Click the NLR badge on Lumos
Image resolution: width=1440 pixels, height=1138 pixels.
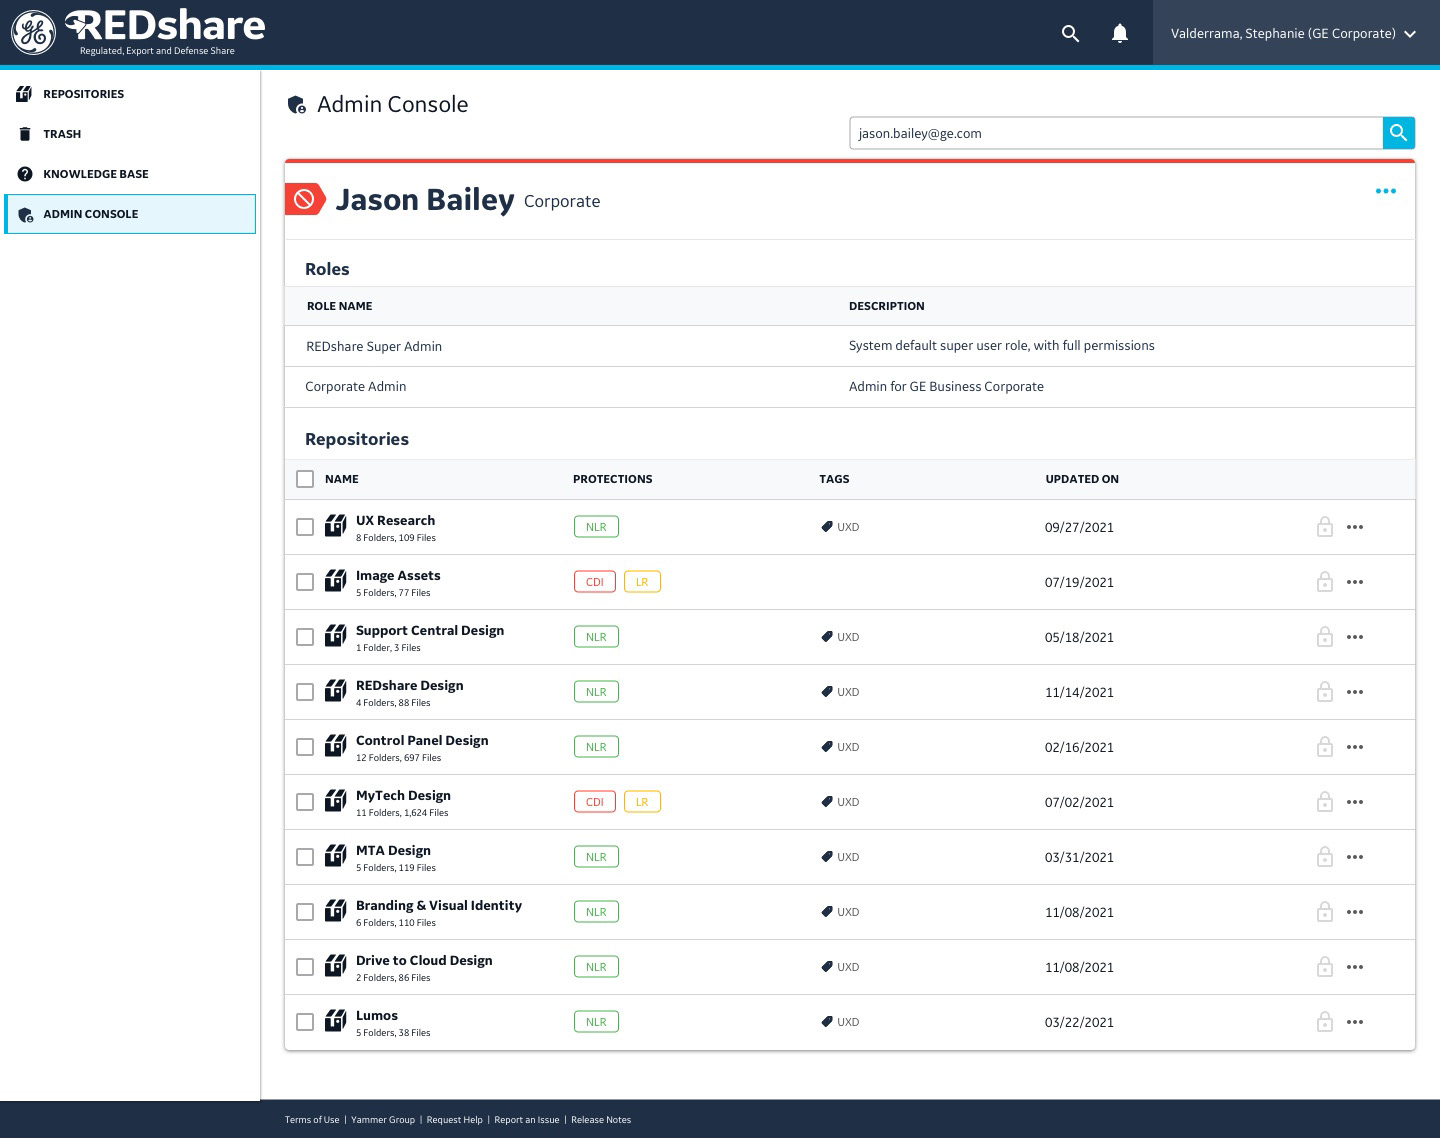(596, 1022)
